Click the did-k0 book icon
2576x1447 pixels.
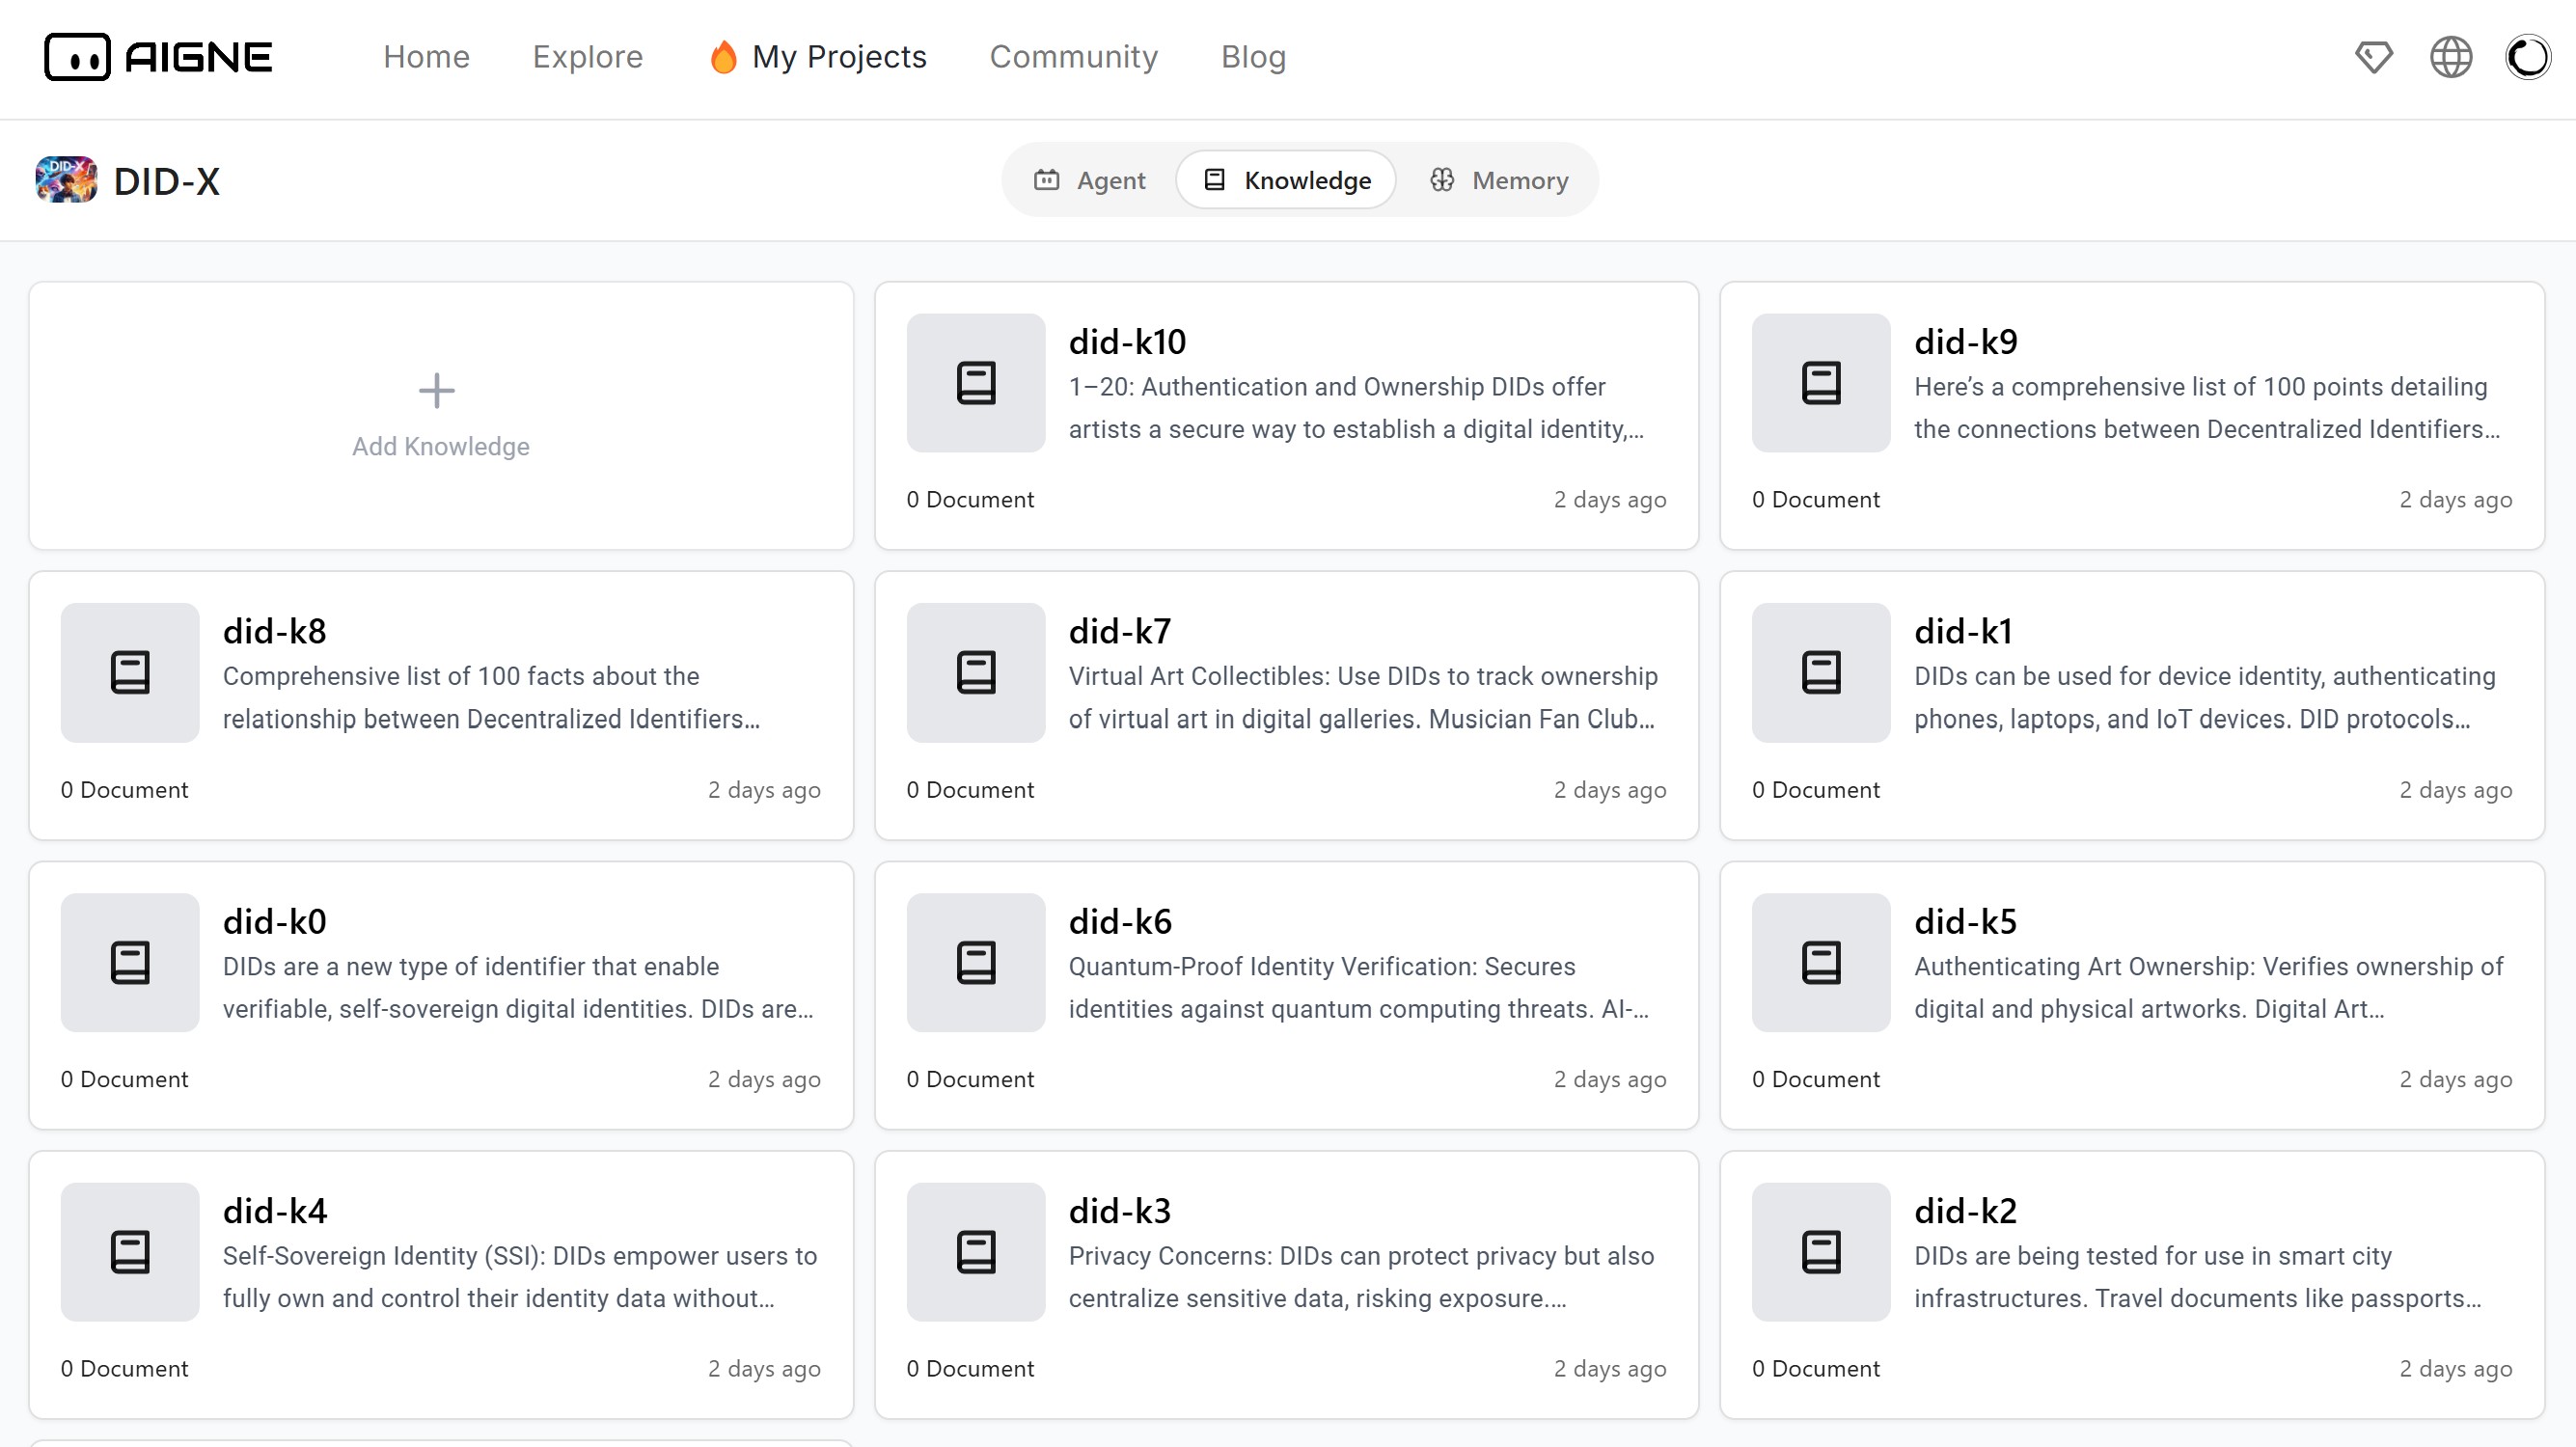coord(130,962)
